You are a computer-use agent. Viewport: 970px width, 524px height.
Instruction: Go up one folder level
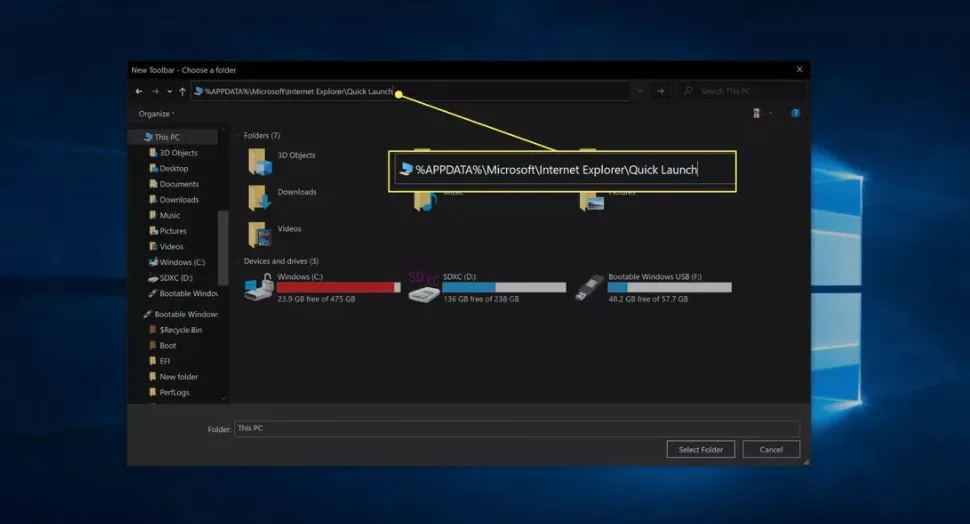(182, 92)
